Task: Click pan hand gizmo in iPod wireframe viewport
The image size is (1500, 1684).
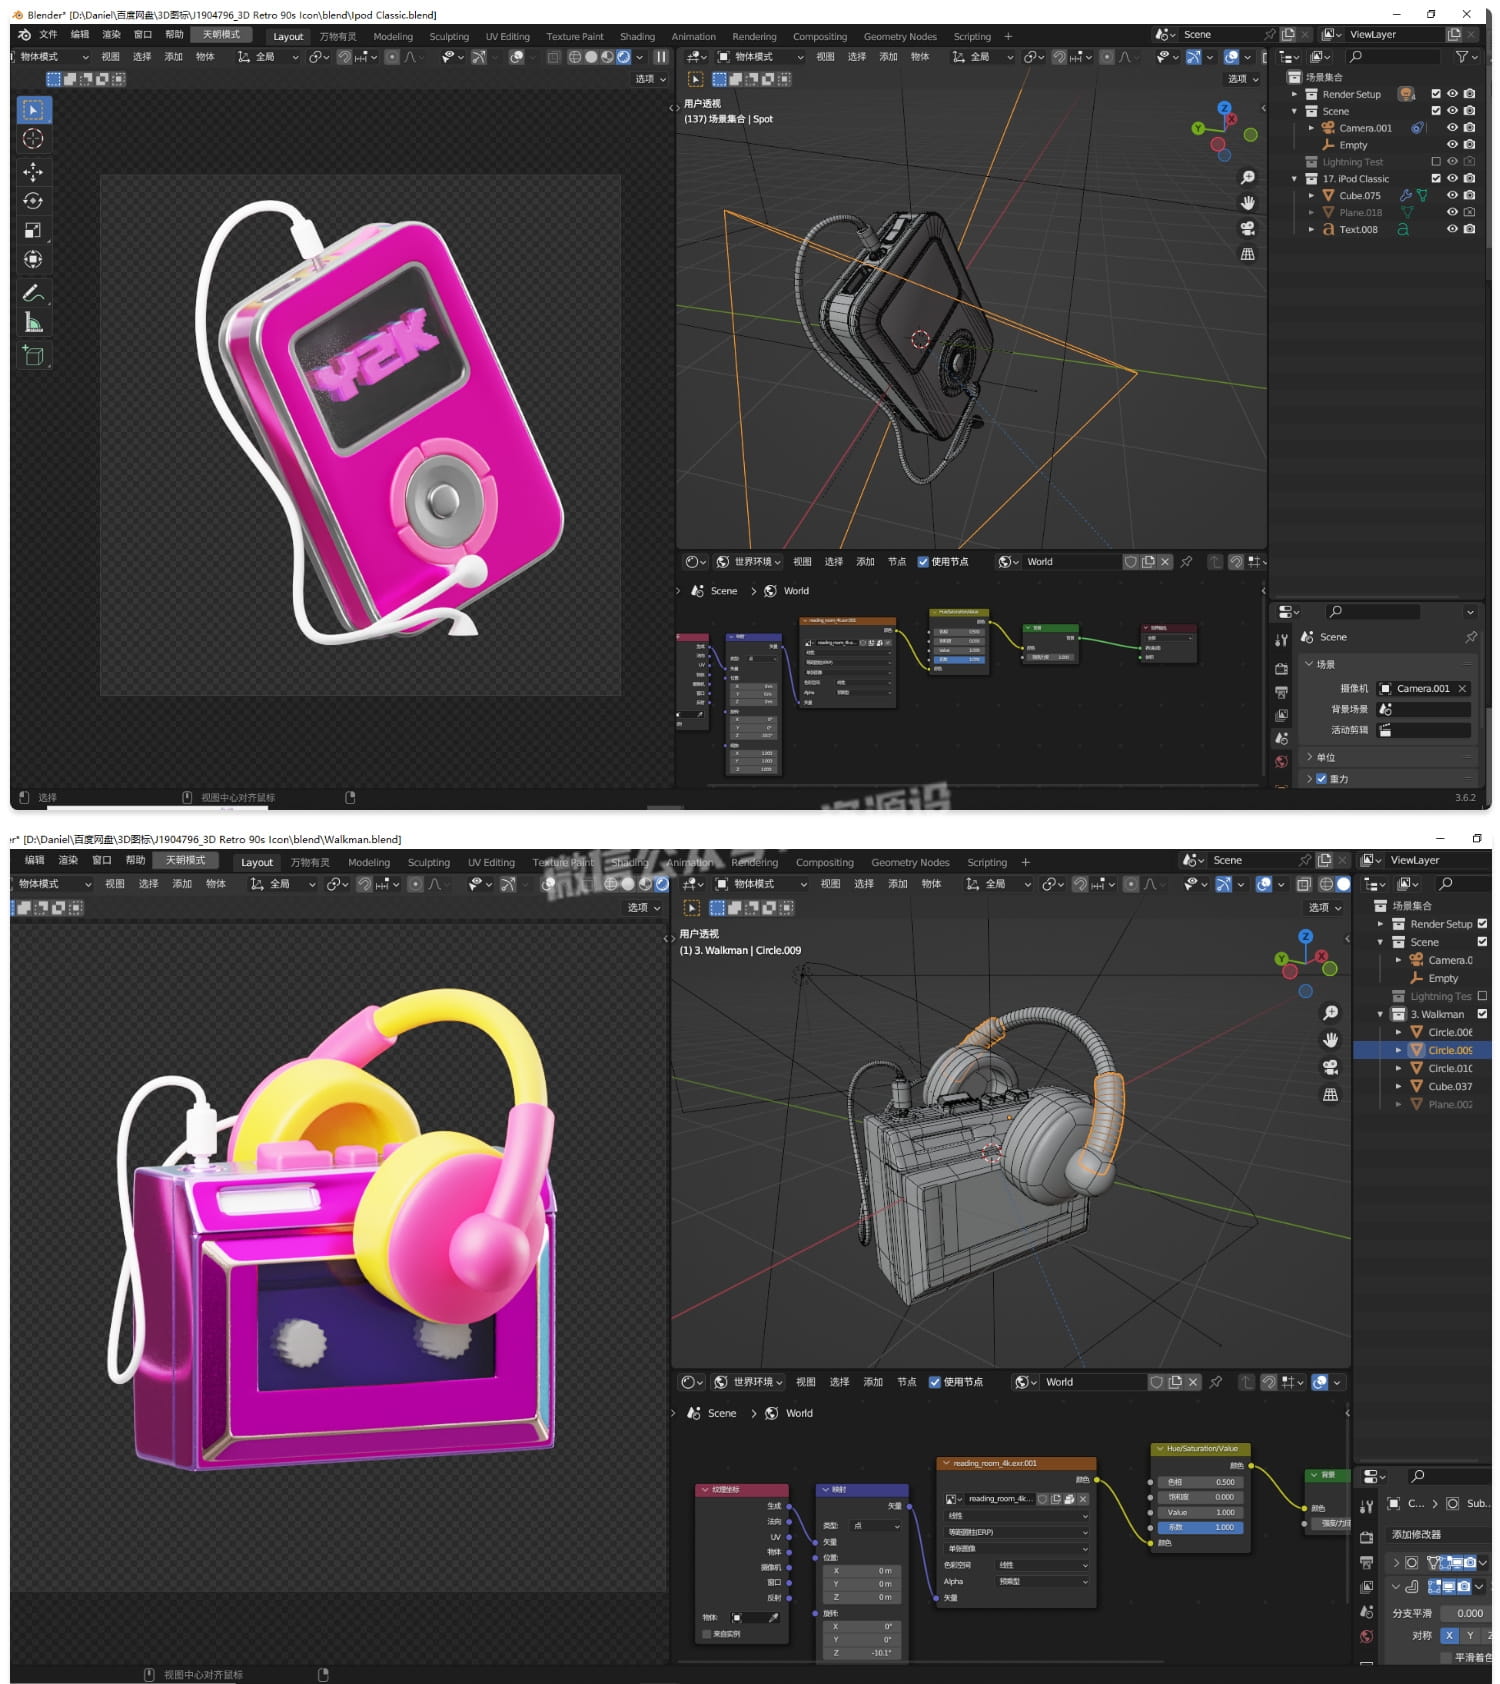Action: click(1247, 203)
